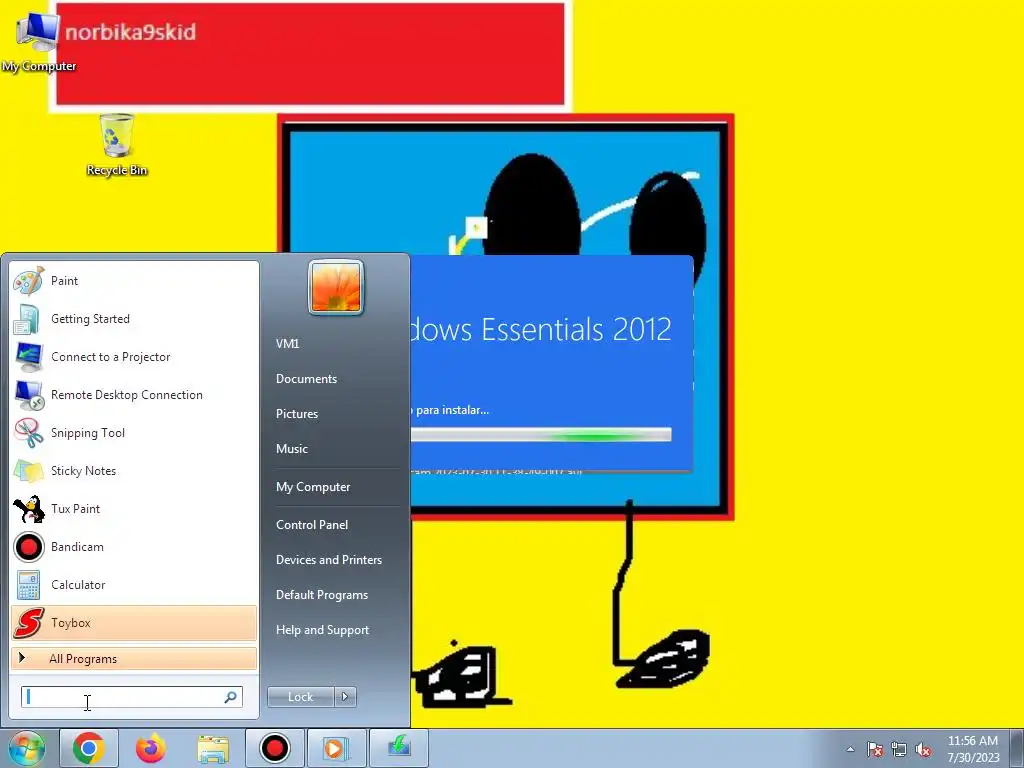Launch Toybox from the Start menu

click(134, 622)
